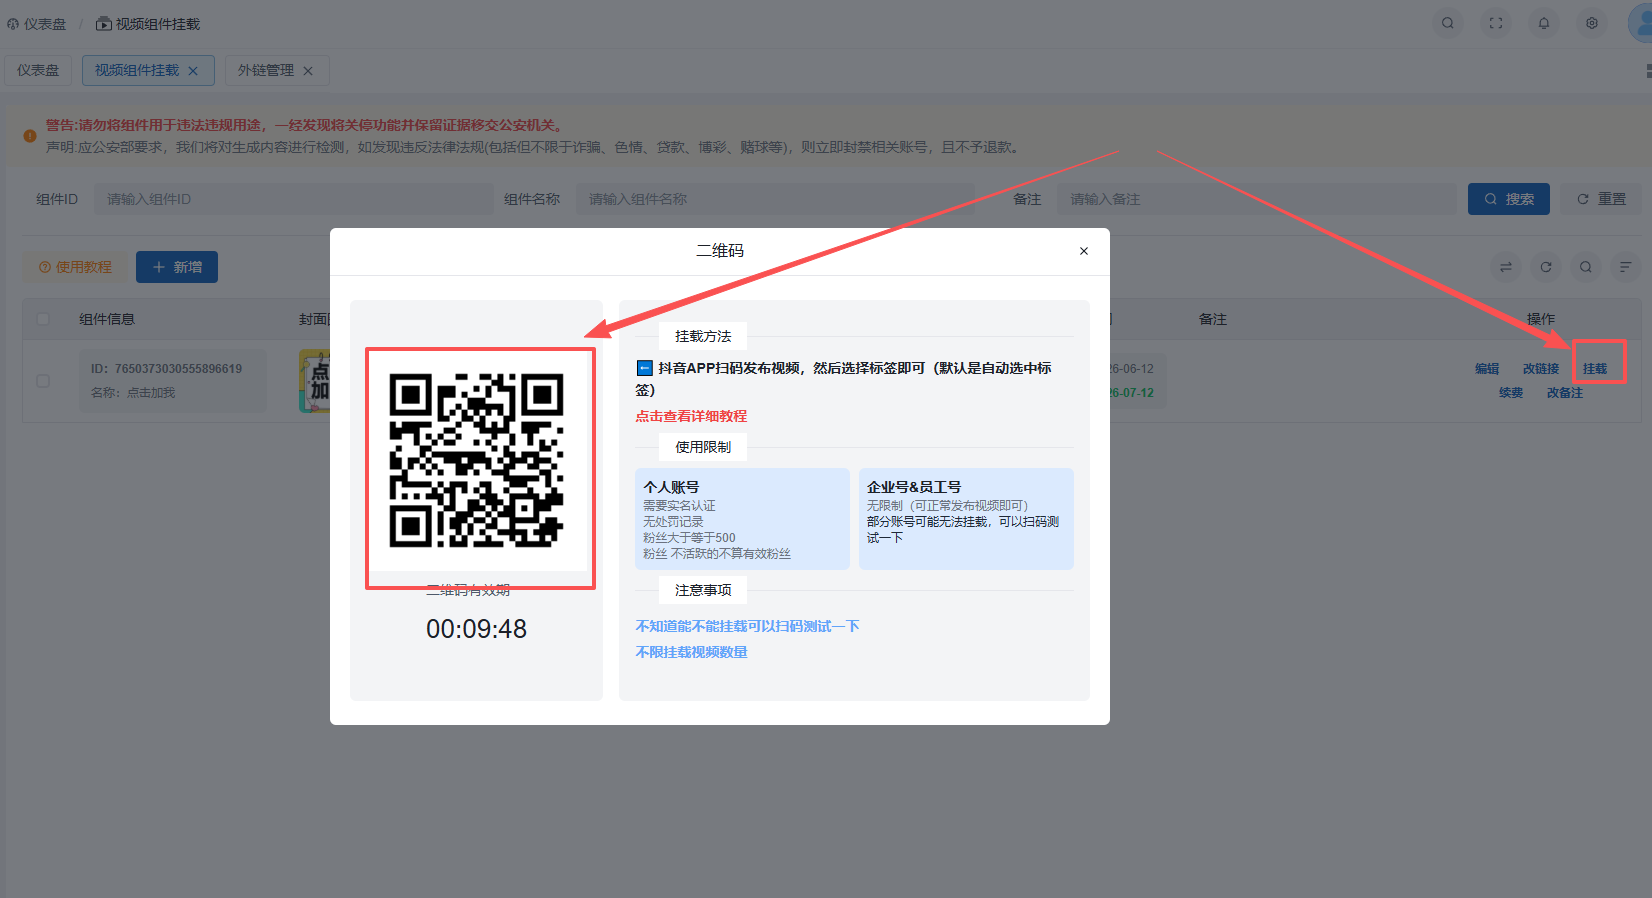Toggle fullscreen mode from the header

[1496, 23]
